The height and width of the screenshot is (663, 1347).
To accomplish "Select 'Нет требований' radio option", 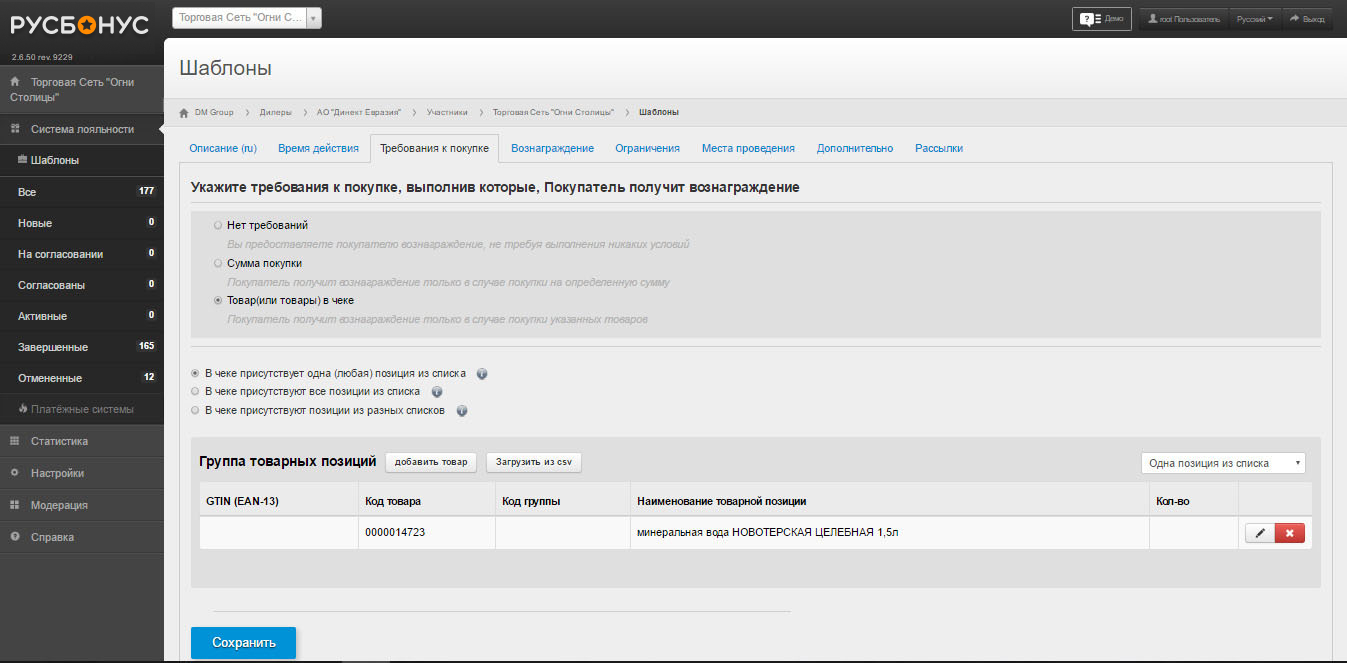I will coord(218,226).
